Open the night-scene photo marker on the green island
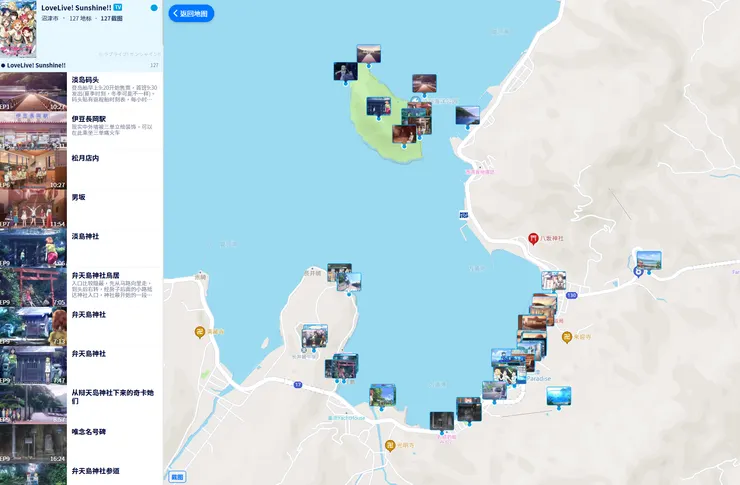Viewport: 740px width, 485px height. click(378, 107)
